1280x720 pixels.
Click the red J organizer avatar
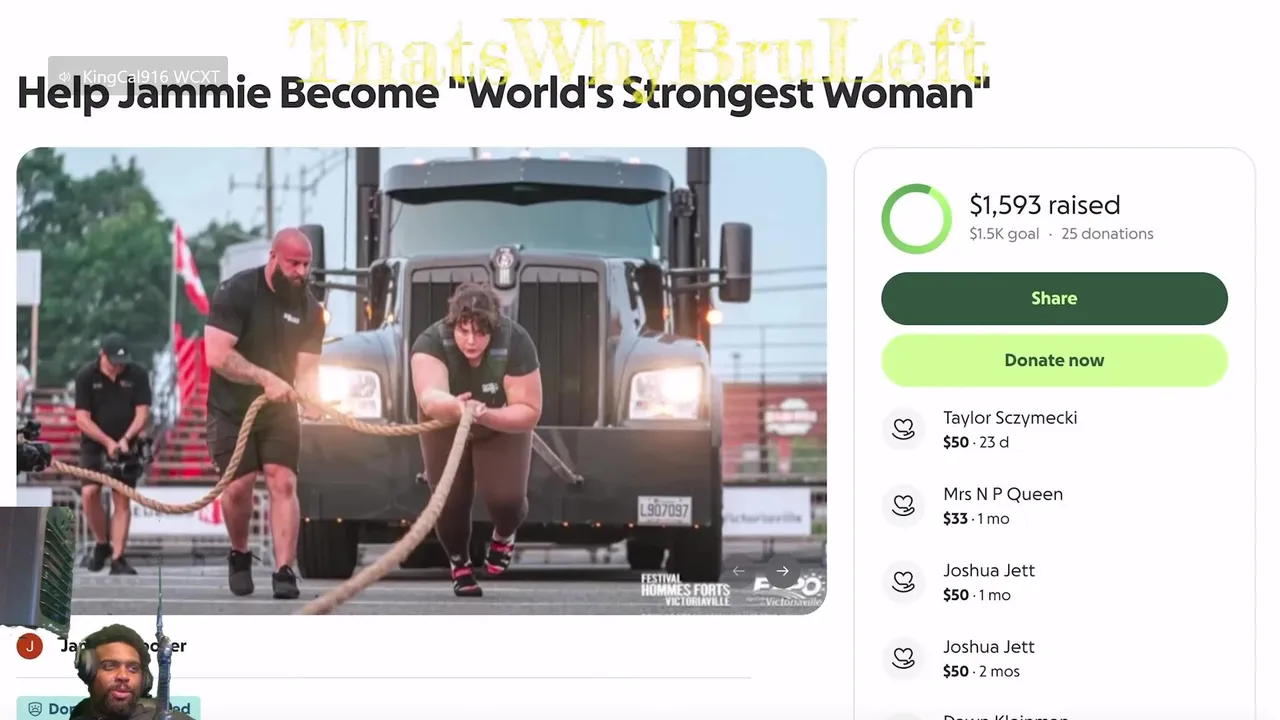[x=30, y=646]
